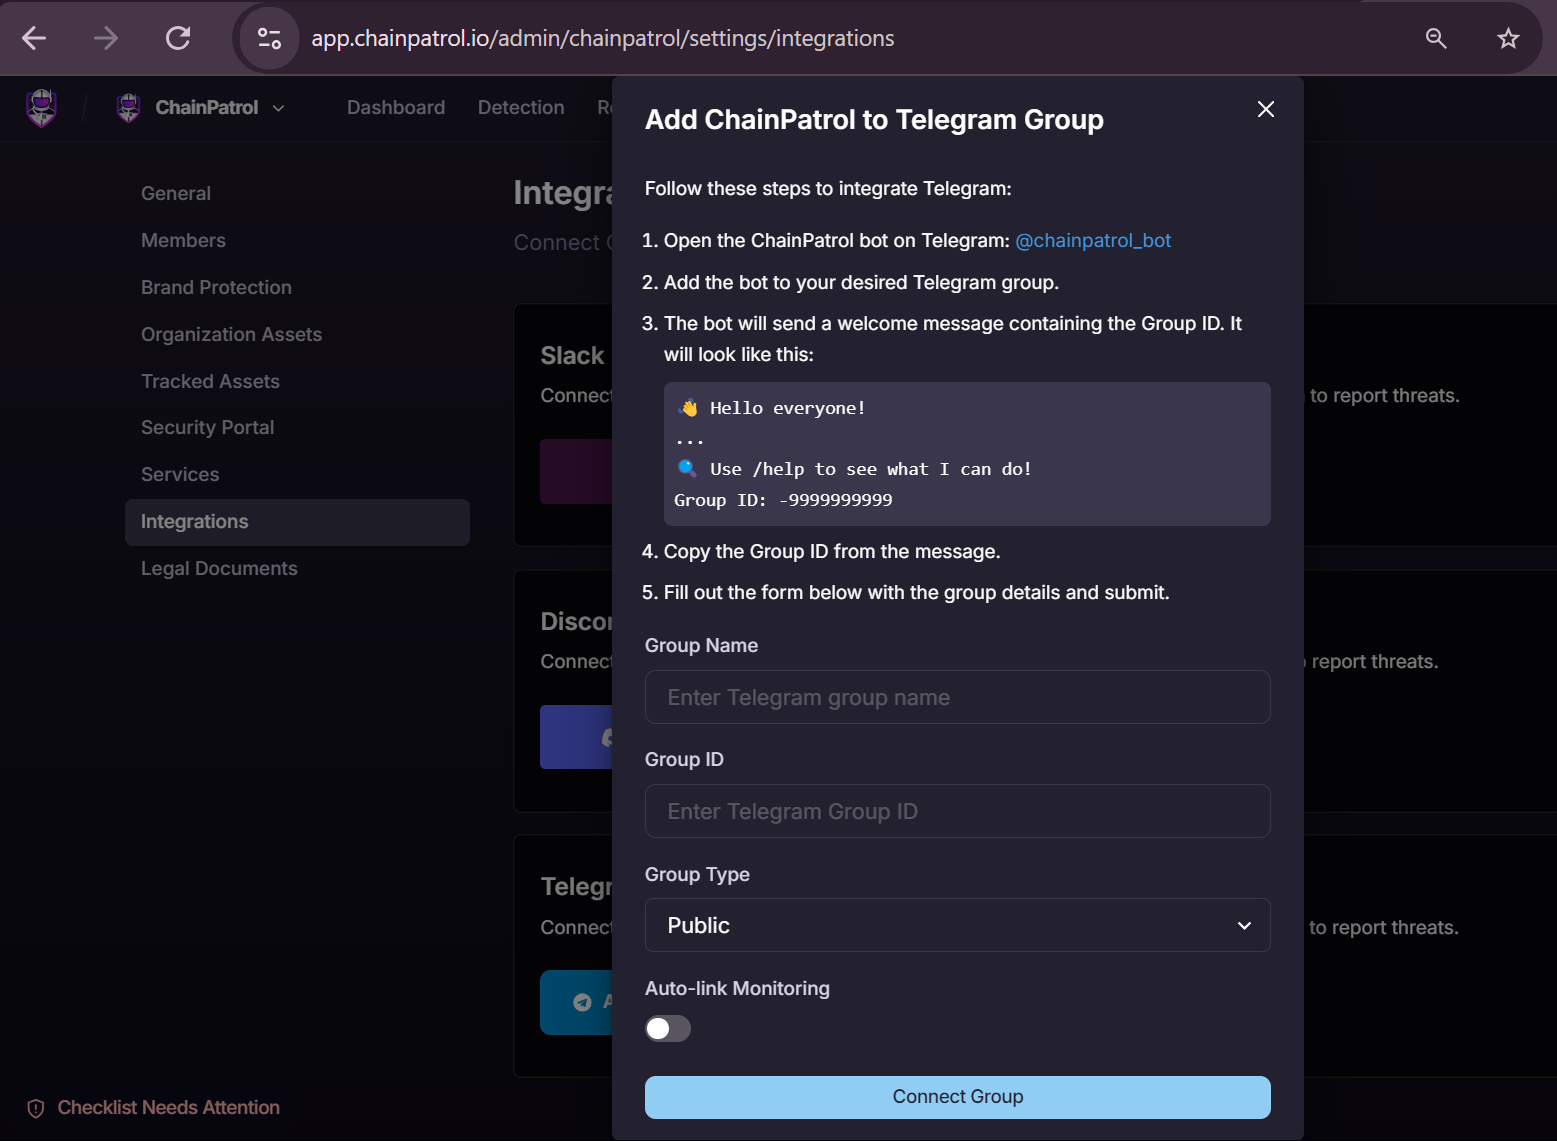Click the browser reload icon
Screen dimensions: 1557x1141
tap(178, 38)
